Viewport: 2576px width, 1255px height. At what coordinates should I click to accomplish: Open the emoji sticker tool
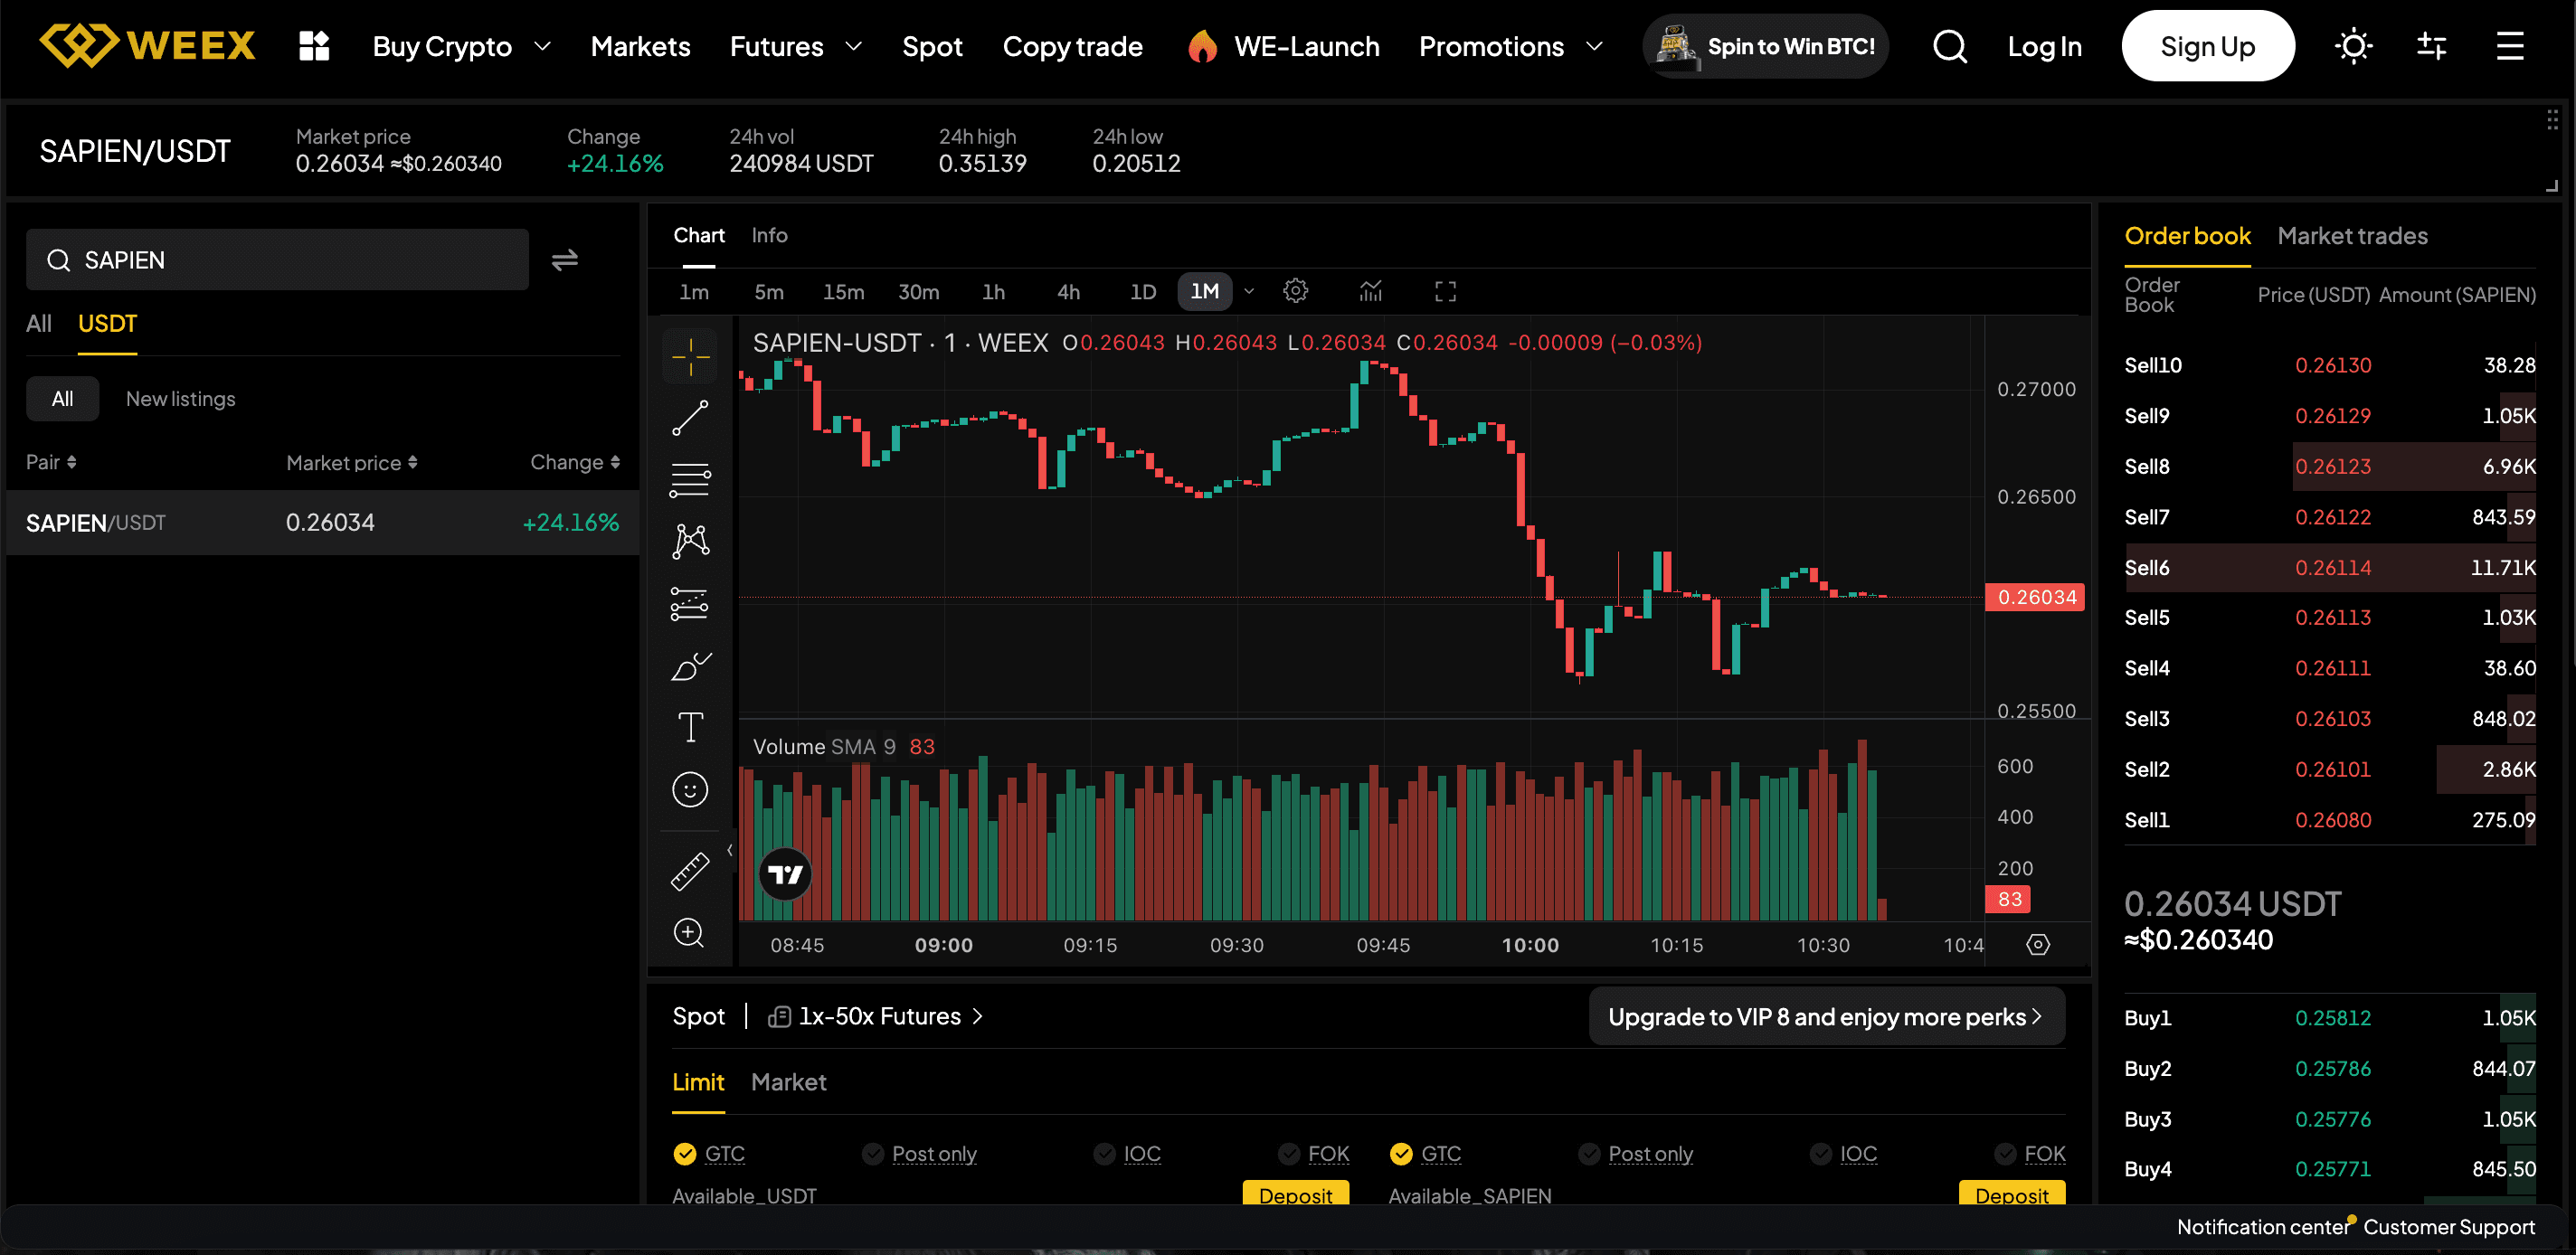(690, 789)
